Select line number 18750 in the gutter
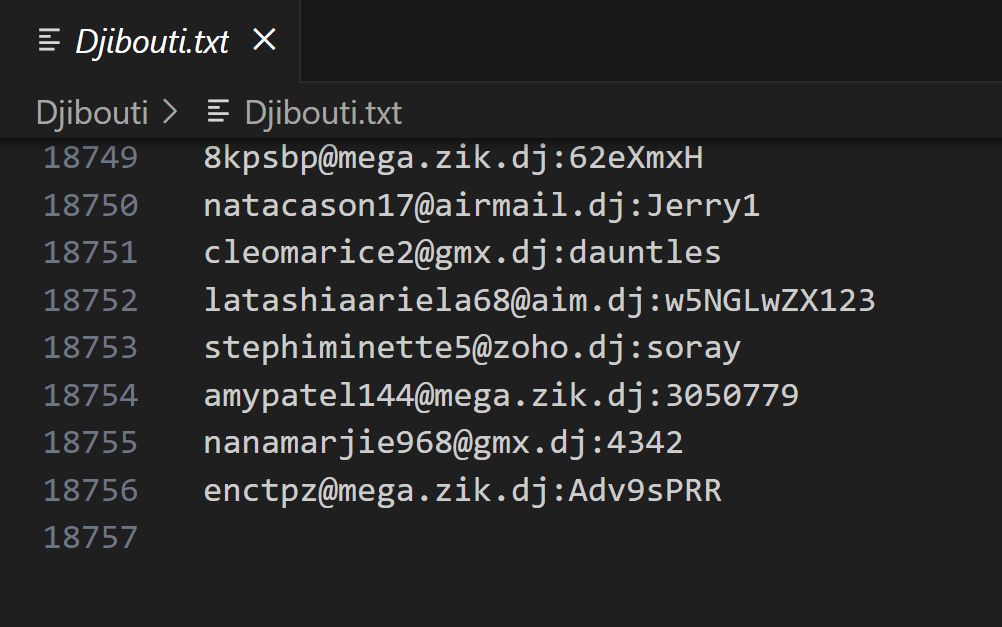Image resolution: width=1002 pixels, height=627 pixels. (x=91, y=206)
